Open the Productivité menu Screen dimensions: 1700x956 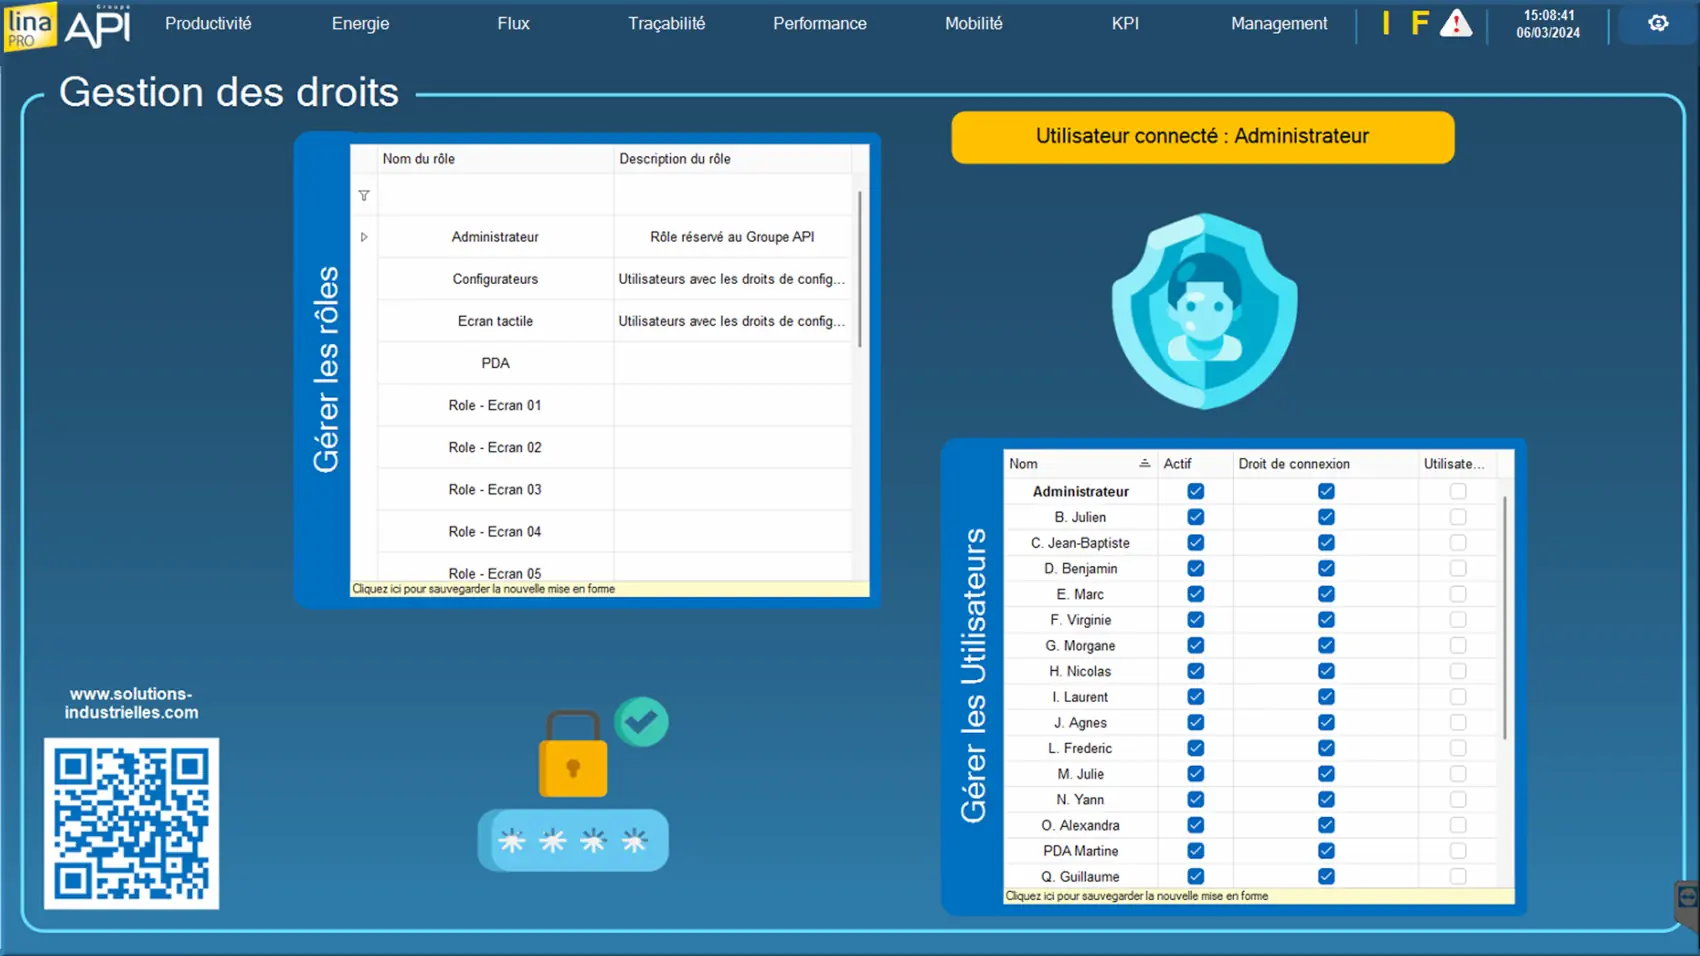pyautogui.click(x=208, y=24)
